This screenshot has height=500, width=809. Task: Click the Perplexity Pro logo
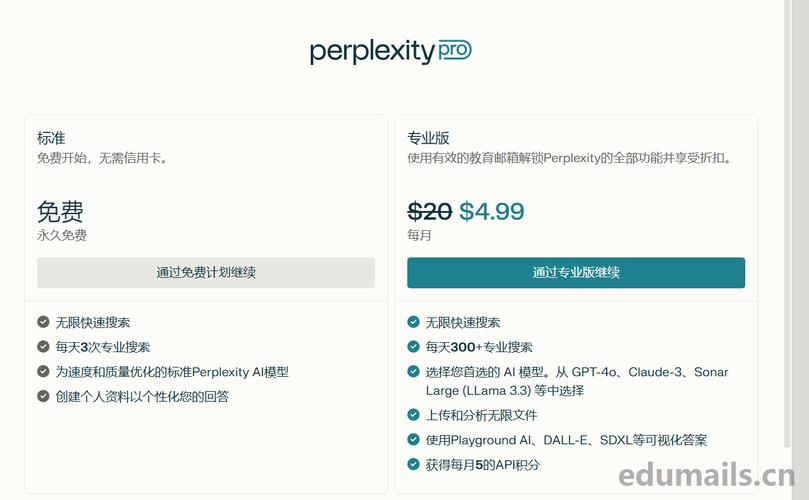point(391,52)
